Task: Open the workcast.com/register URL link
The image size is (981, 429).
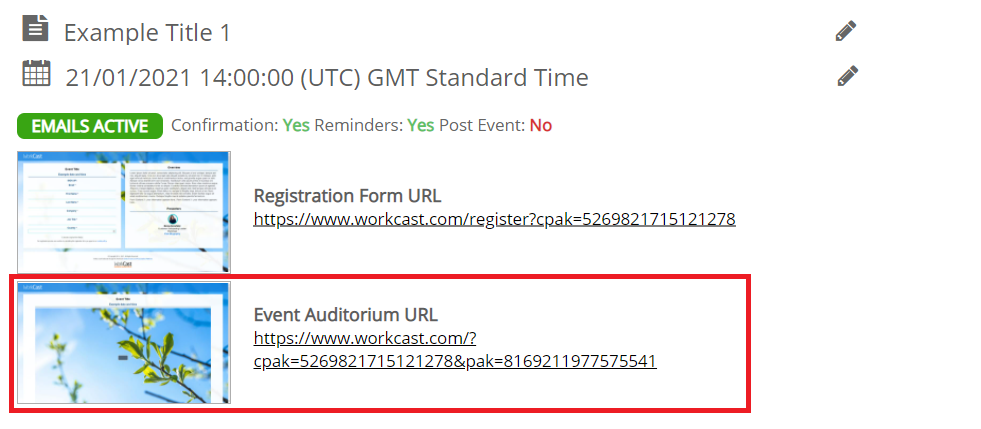Action: 494,219
